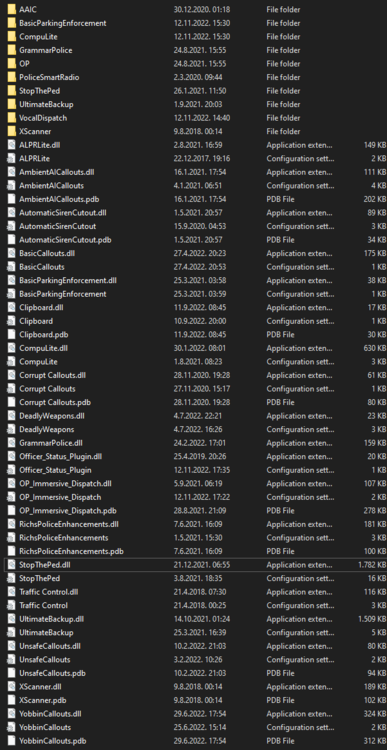Select the RichsPoliceEnhancements.pdb file name
Image resolution: width=387 pixels, height=750 pixels.
71,551
